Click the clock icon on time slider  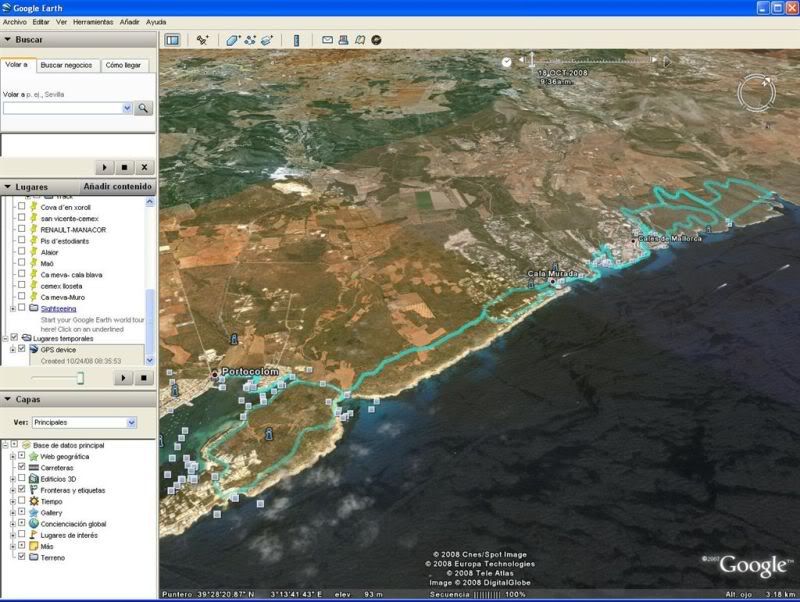pos(506,62)
